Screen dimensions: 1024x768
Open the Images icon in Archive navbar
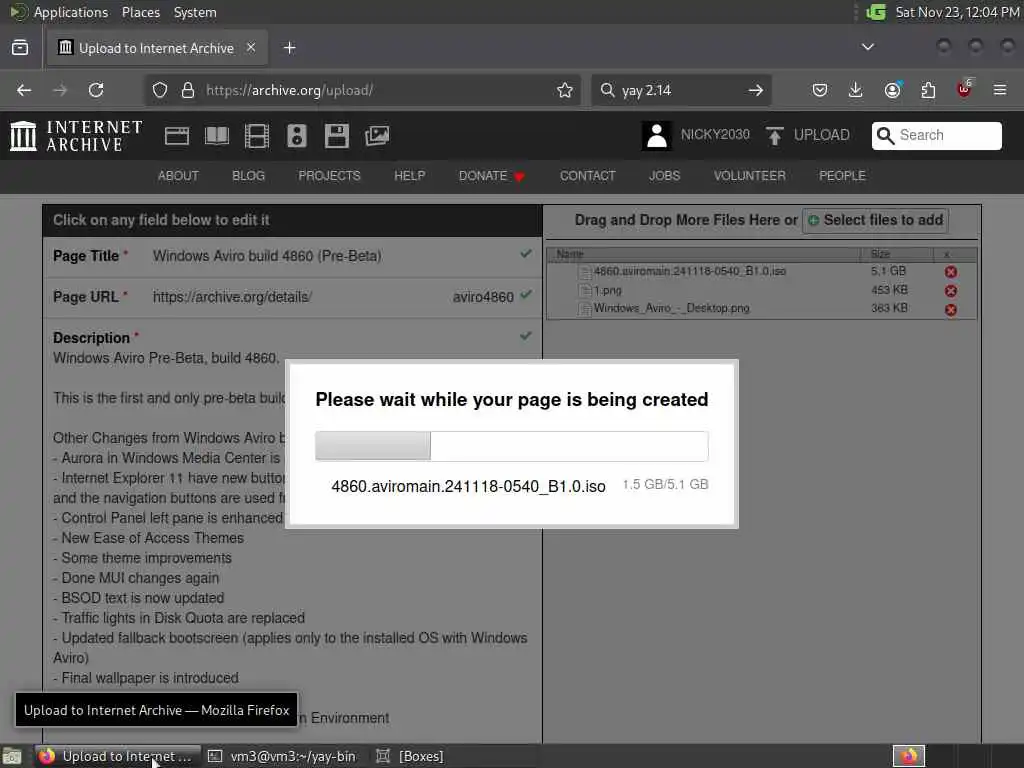(x=377, y=136)
